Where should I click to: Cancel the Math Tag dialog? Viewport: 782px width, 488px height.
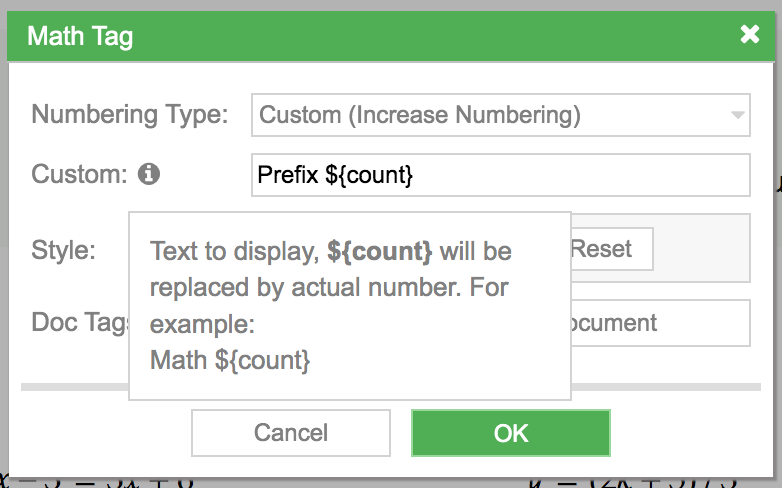pyautogui.click(x=291, y=433)
